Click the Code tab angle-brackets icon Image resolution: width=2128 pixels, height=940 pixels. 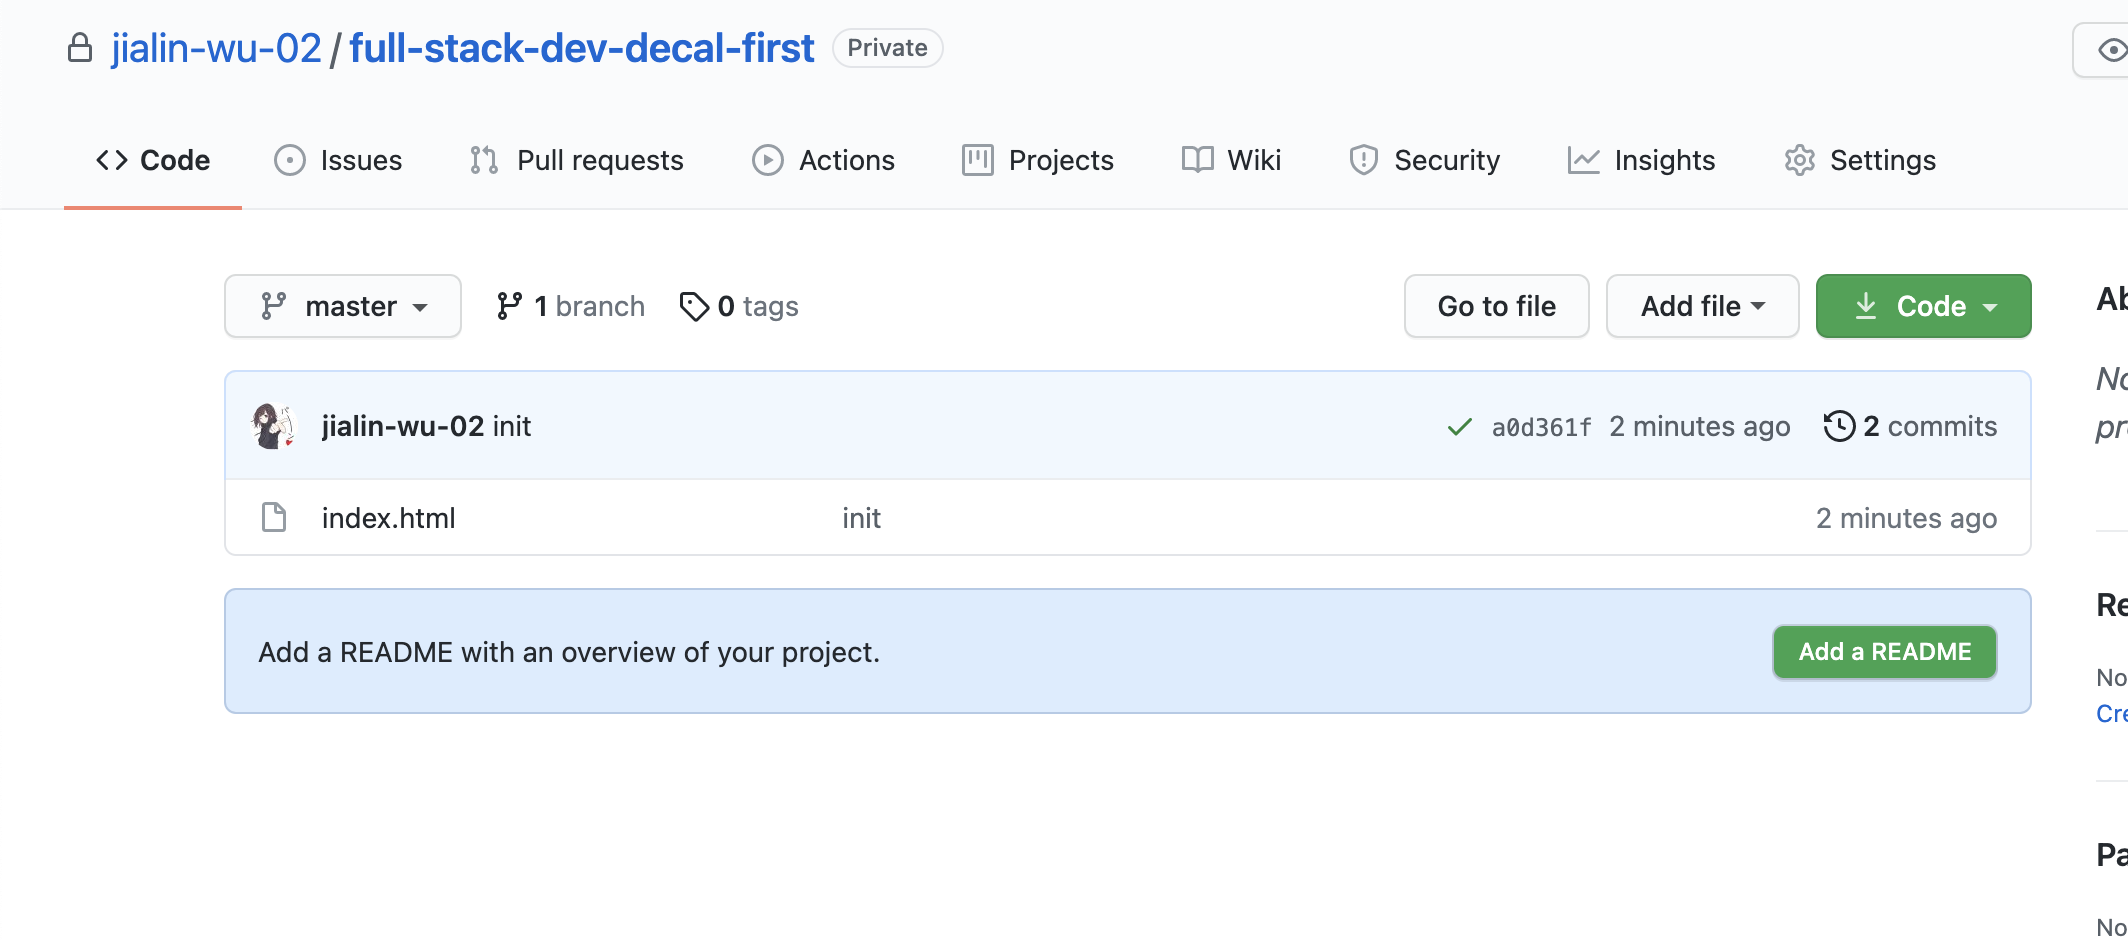tap(112, 160)
